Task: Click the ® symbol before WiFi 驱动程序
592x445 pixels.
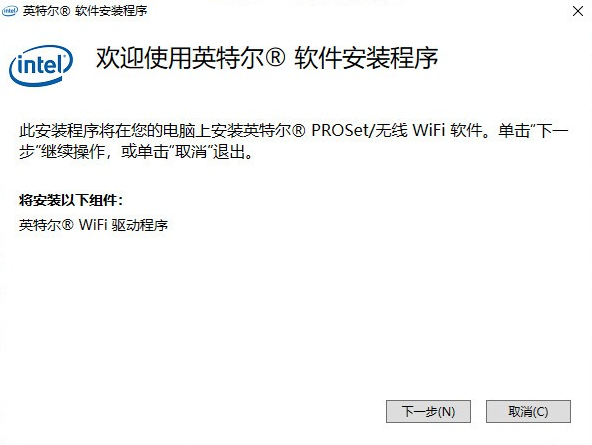Action: click(x=67, y=225)
